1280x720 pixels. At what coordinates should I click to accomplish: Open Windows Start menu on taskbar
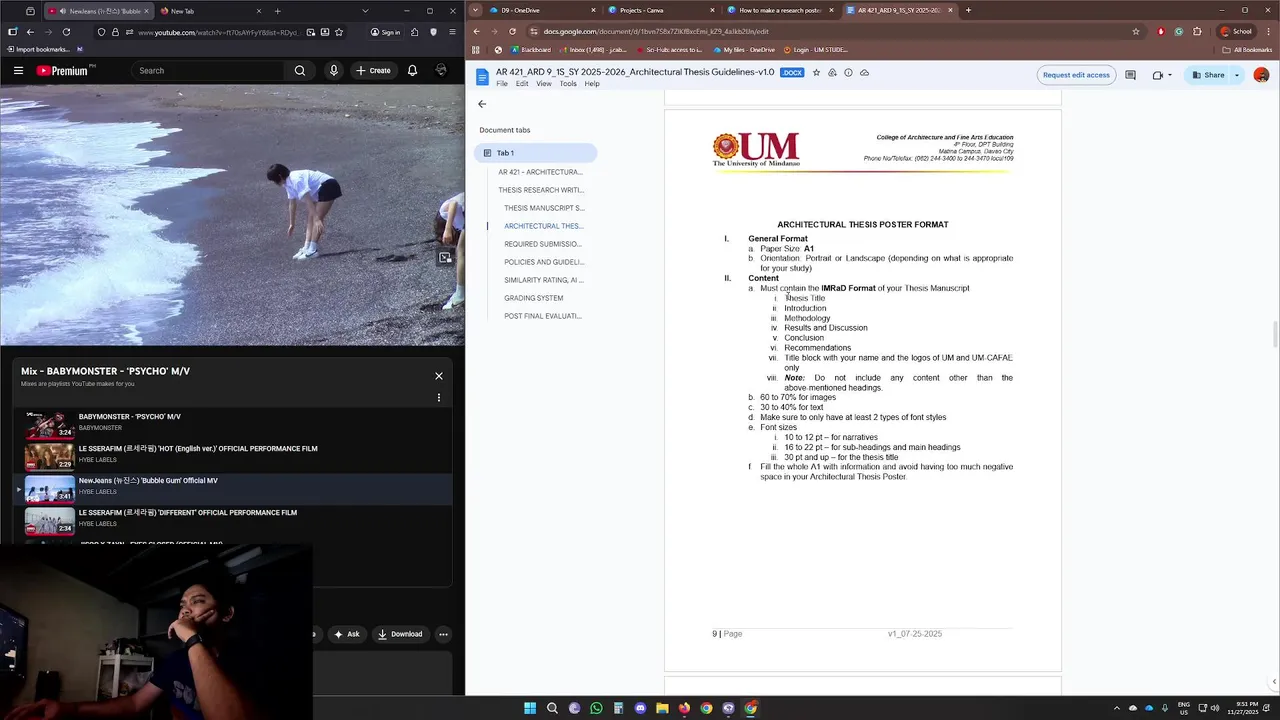coord(530,708)
